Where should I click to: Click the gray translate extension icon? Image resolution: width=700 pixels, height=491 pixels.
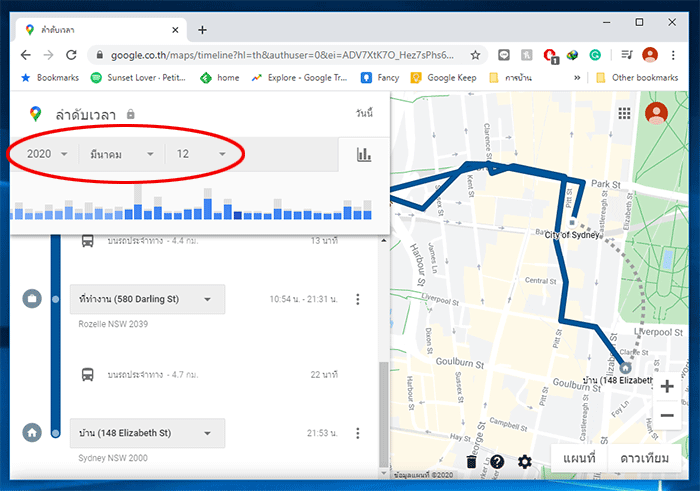coord(527,55)
